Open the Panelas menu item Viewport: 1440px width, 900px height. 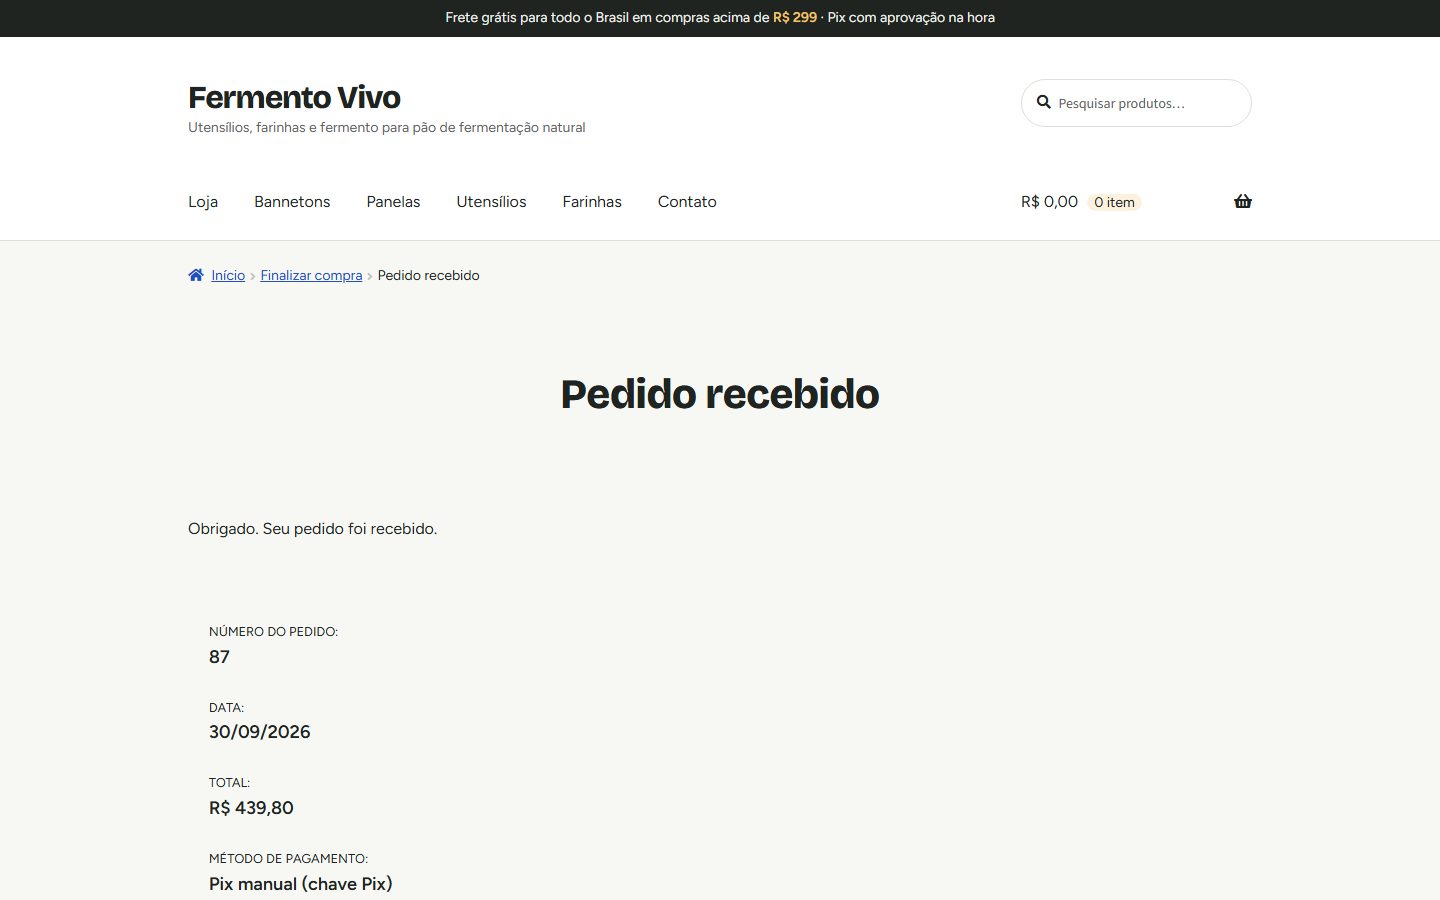[x=393, y=202]
